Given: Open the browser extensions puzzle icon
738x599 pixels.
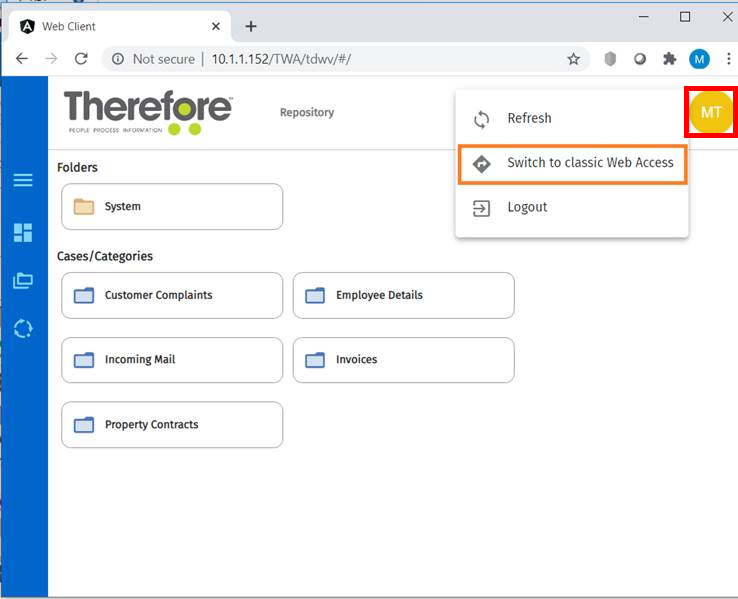Looking at the screenshot, I should coord(669,59).
